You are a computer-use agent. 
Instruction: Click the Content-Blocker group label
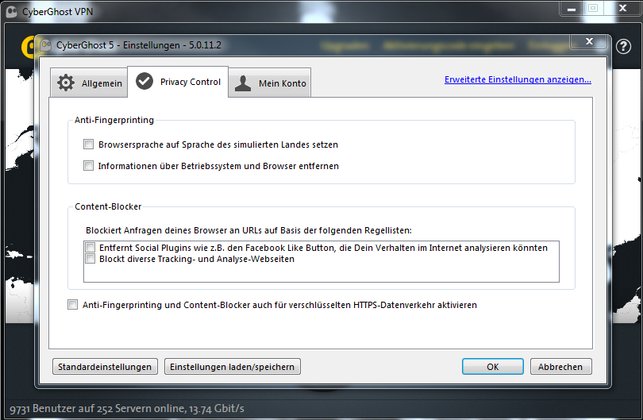(108, 206)
